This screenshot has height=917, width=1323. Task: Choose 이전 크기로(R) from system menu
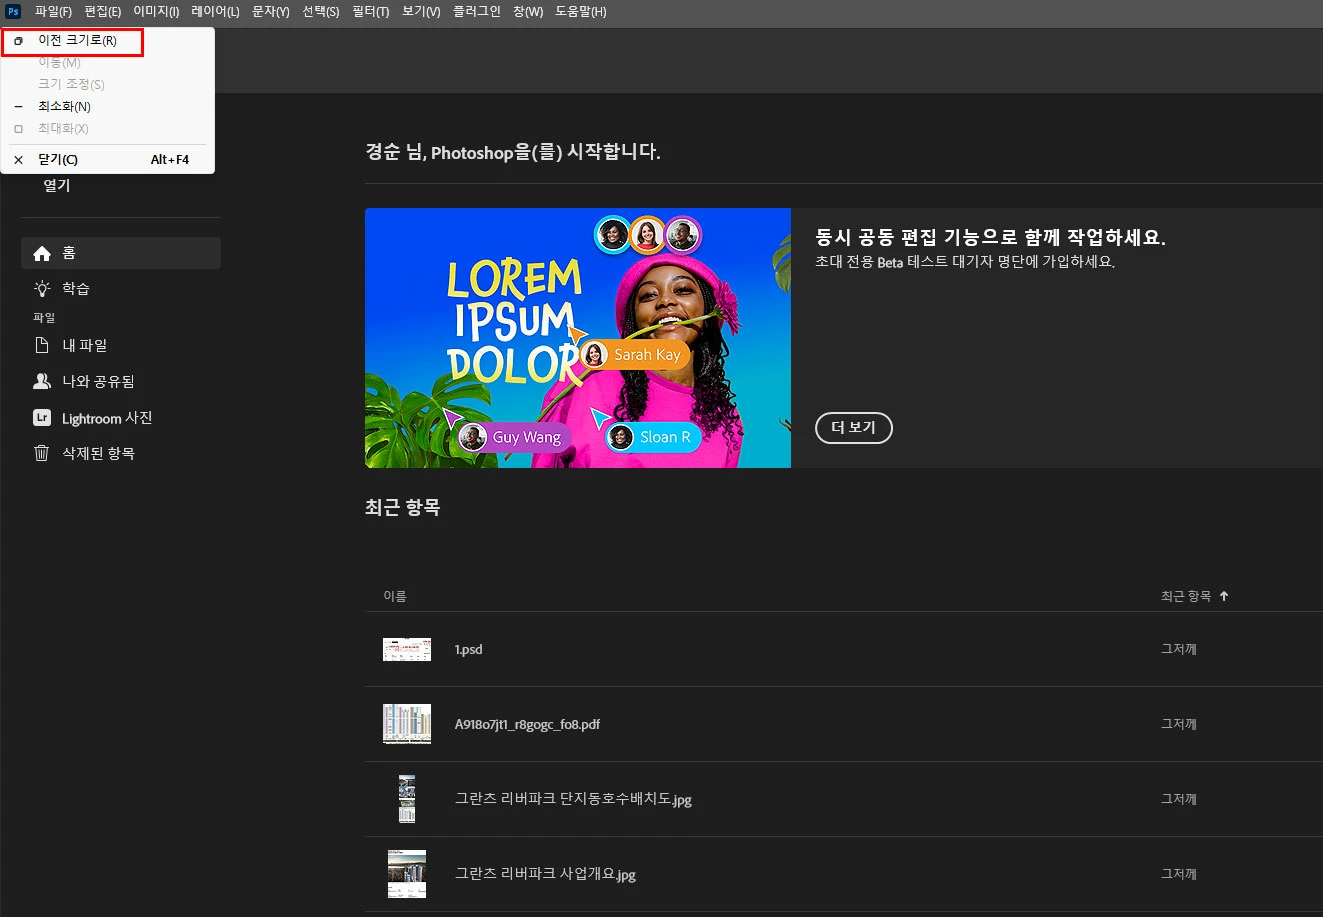pos(108,41)
